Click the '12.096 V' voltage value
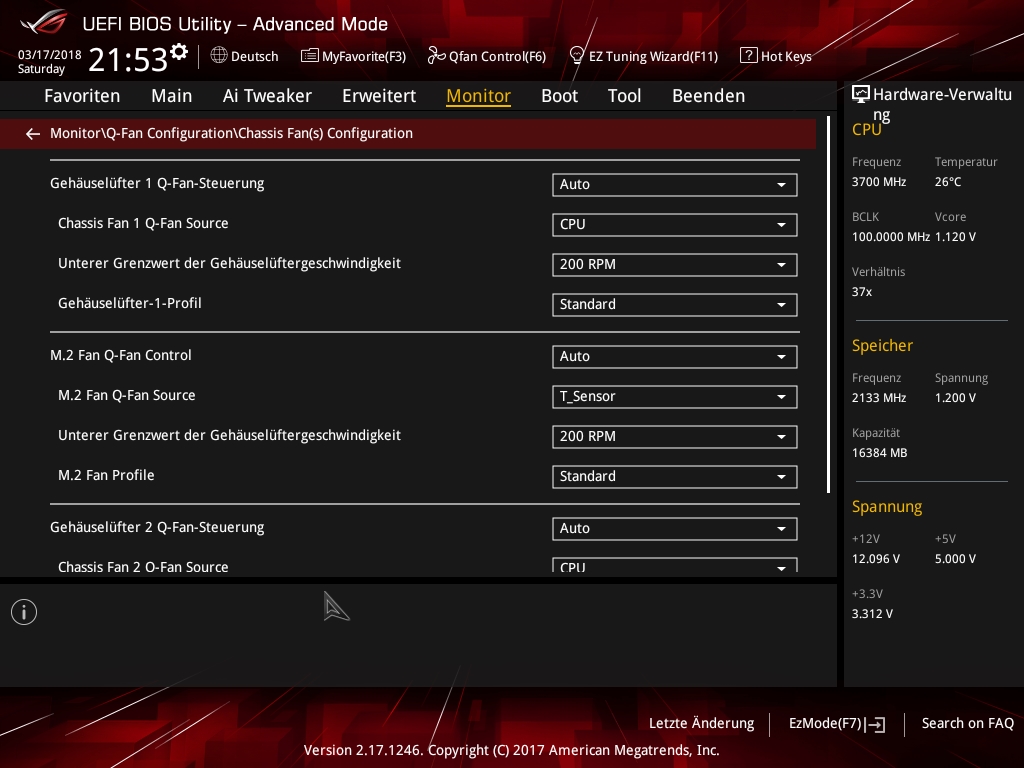This screenshot has width=1024, height=768. (875, 559)
